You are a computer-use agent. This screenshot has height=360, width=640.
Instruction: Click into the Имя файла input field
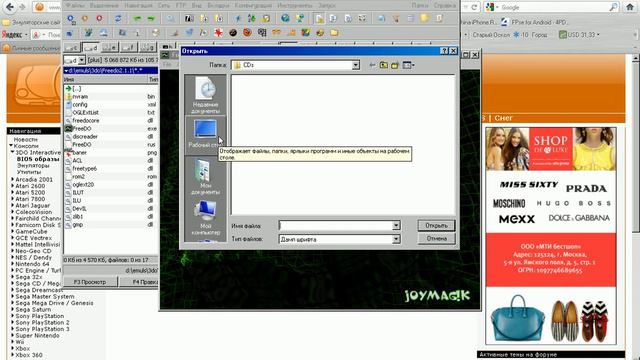(x=336, y=226)
